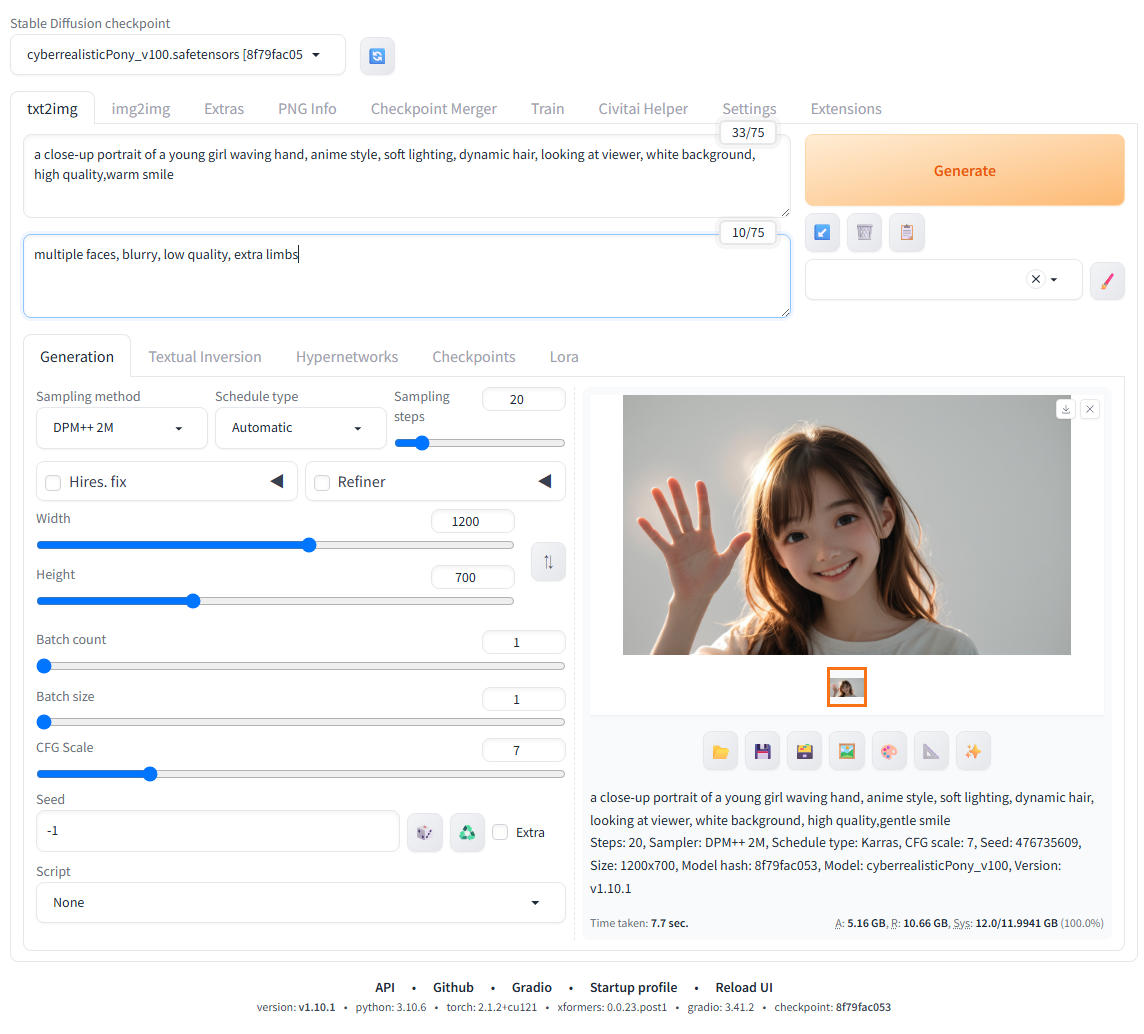Click the recycle icon to reuse seed
Screen dimensions: 1144x1034
click(x=467, y=832)
